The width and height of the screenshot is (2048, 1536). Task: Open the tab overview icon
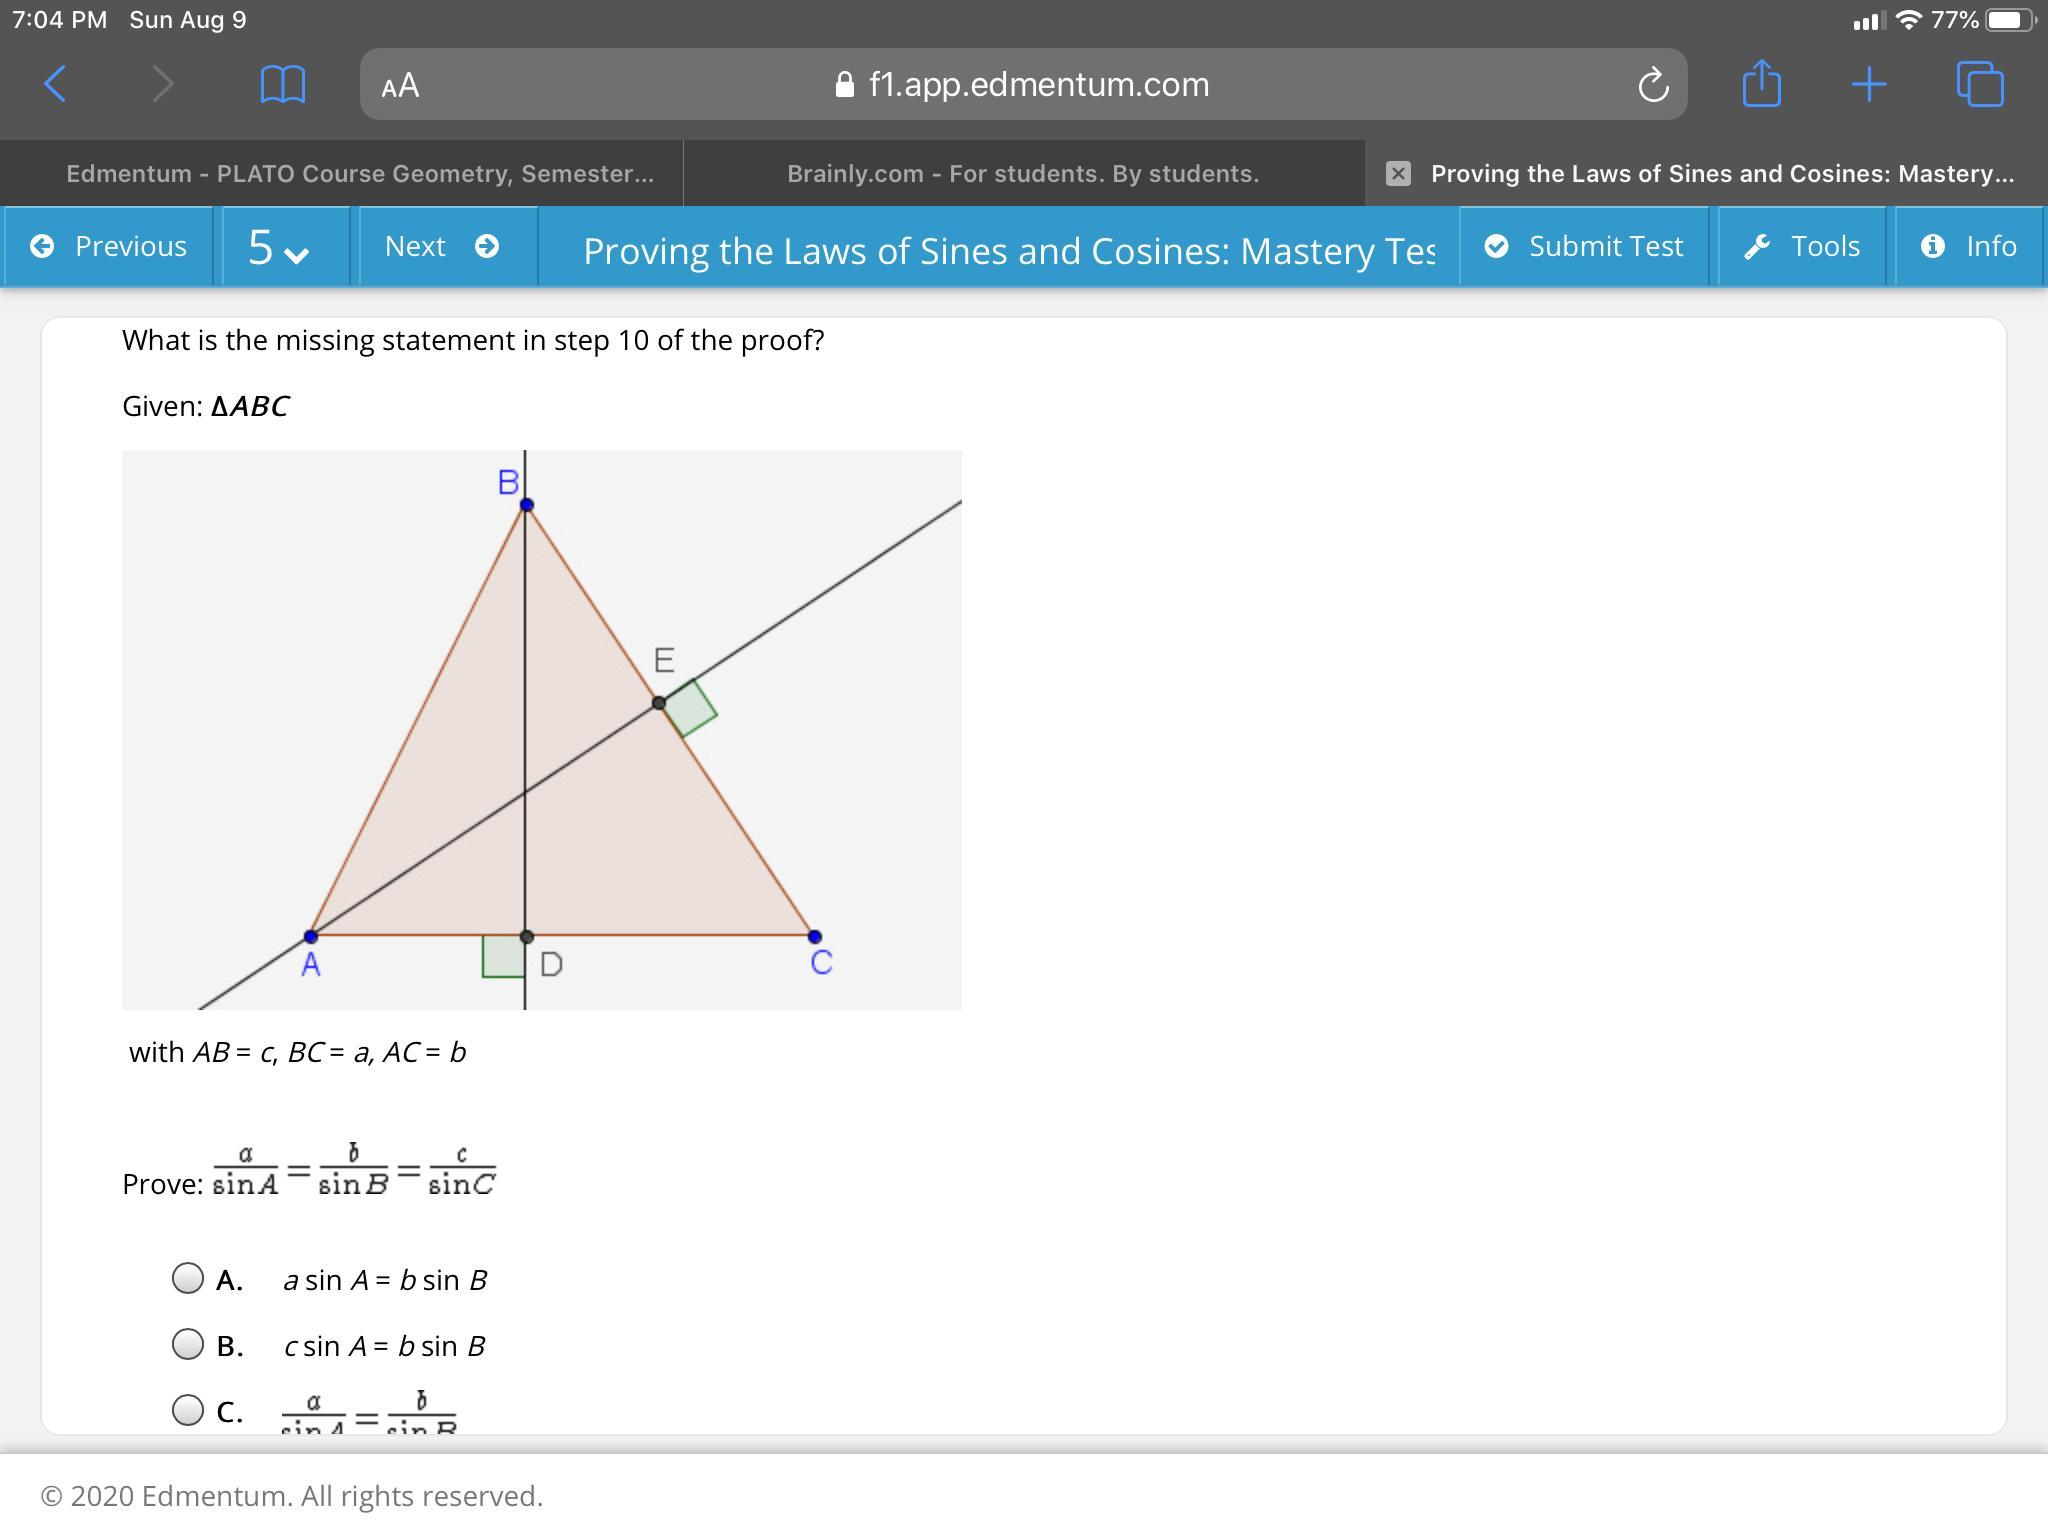pos(1979,84)
